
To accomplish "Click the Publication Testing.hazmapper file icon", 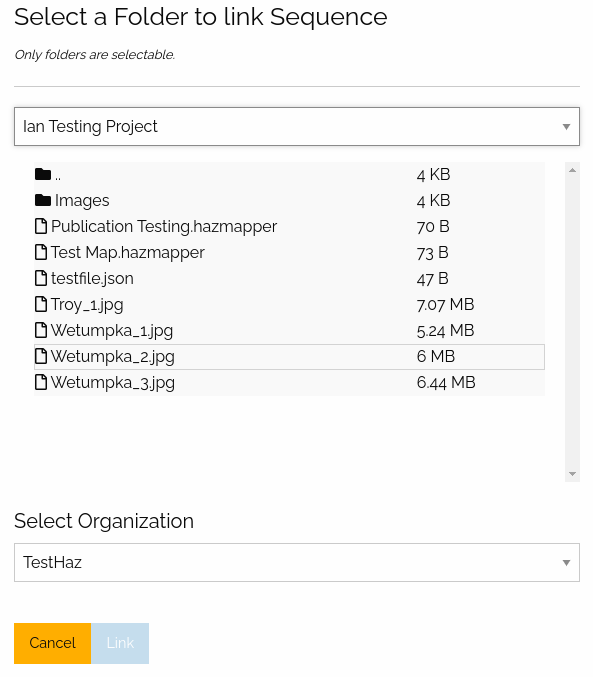I will pos(41,226).
